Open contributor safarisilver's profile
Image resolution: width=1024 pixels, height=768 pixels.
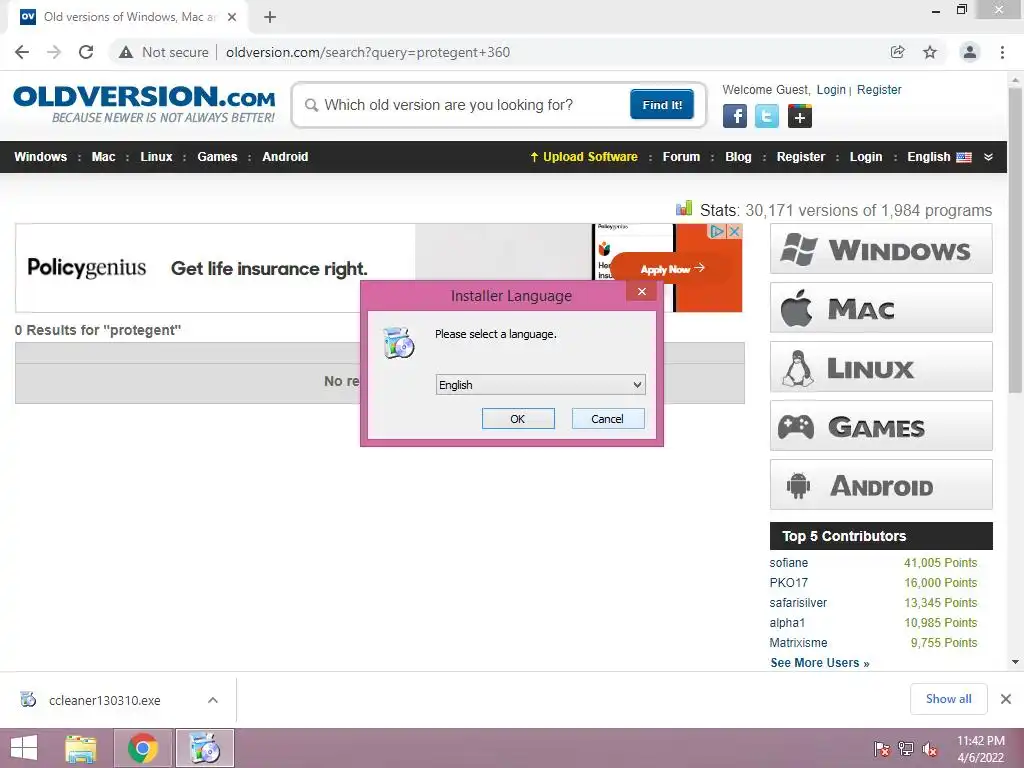coord(798,603)
